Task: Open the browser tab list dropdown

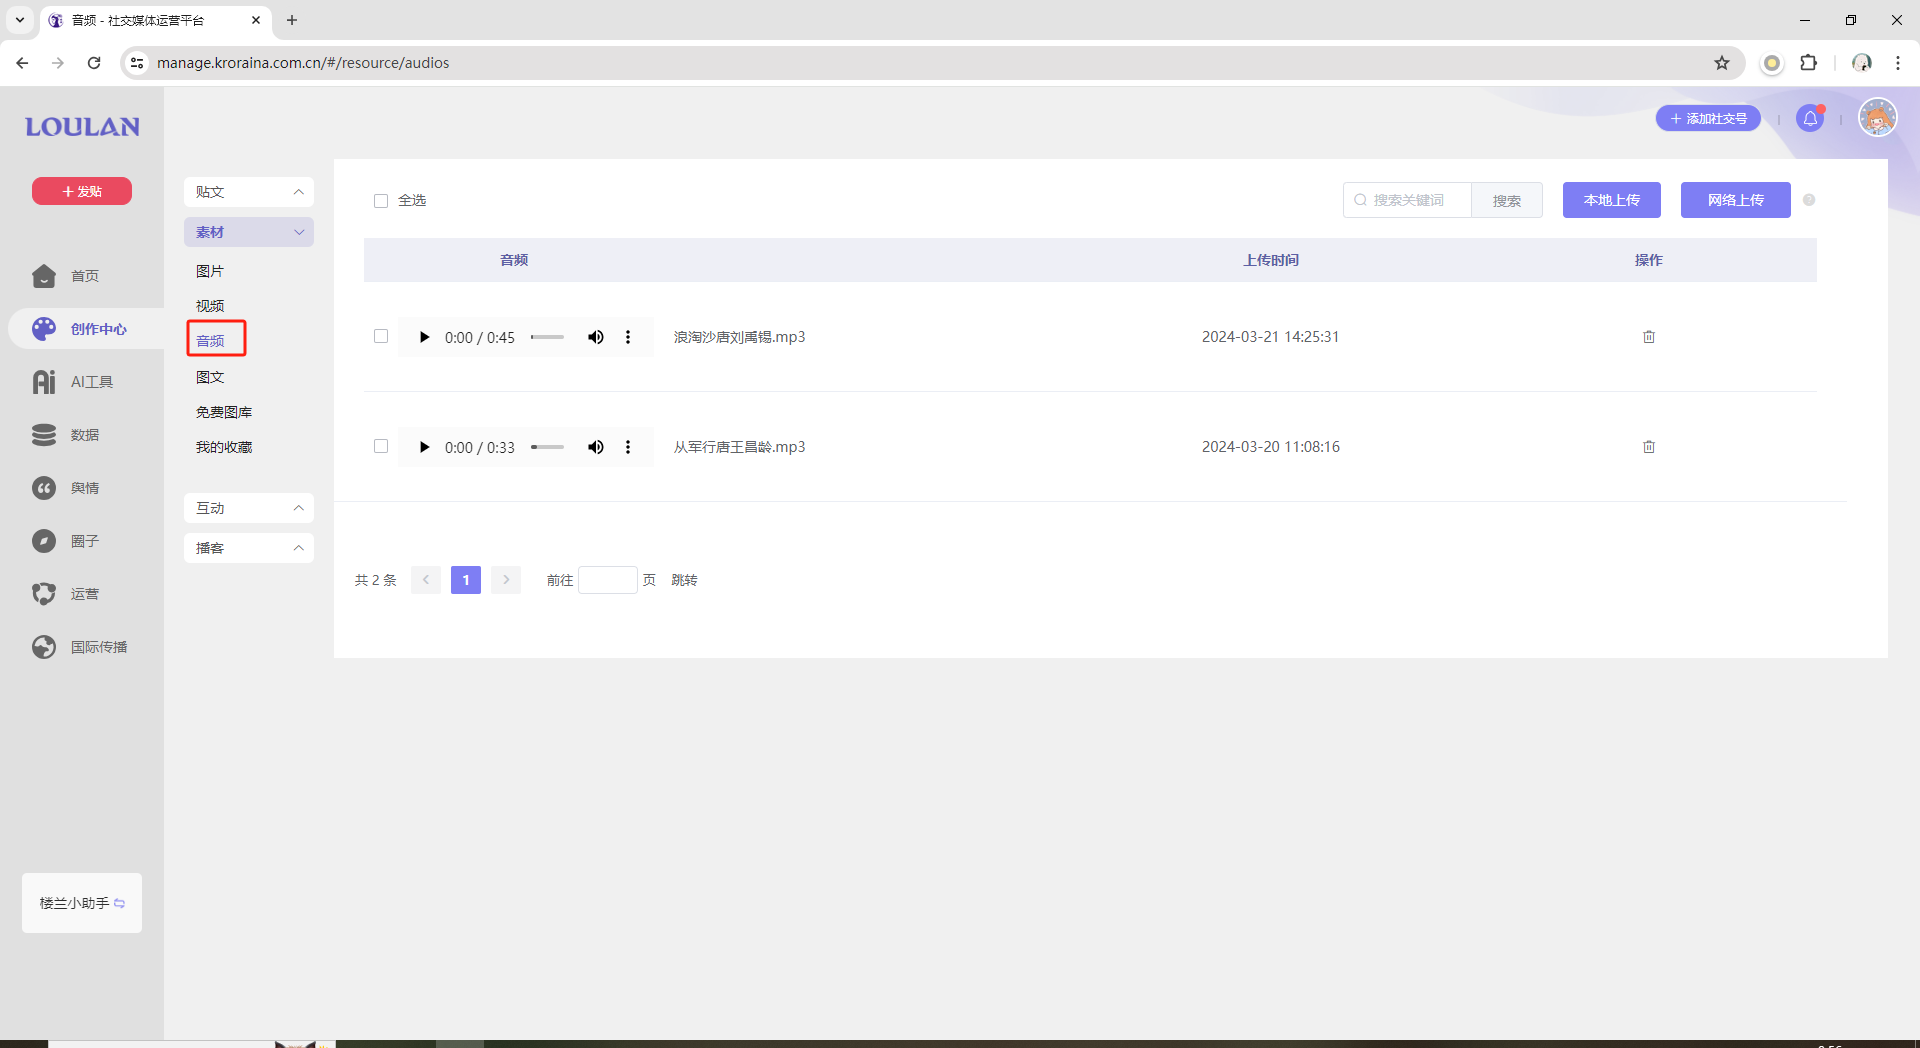Action: point(19,20)
